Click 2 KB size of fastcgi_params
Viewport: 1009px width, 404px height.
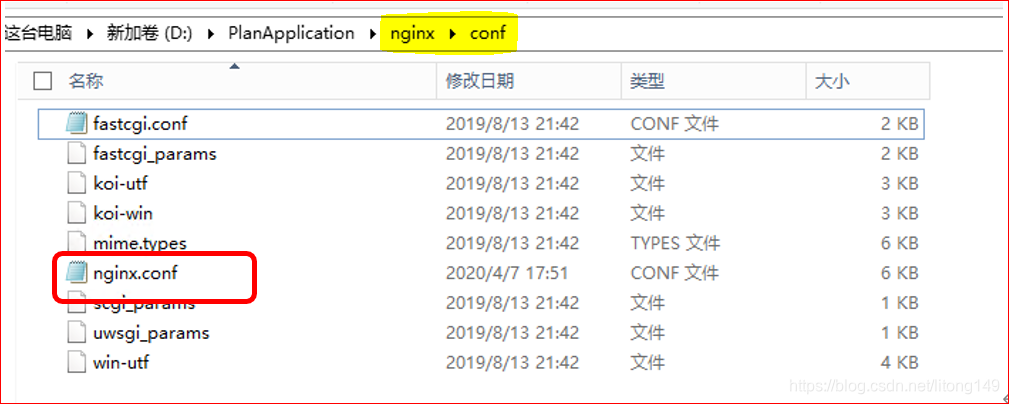coord(900,154)
